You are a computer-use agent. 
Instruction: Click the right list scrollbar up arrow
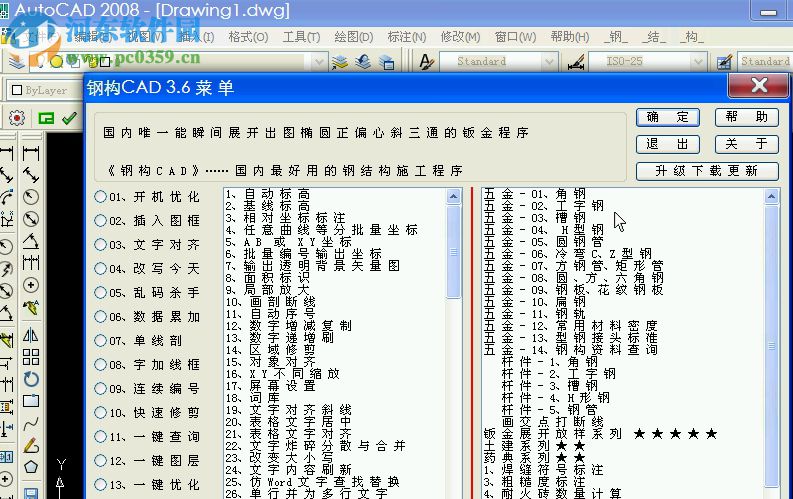(x=771, y=196)
